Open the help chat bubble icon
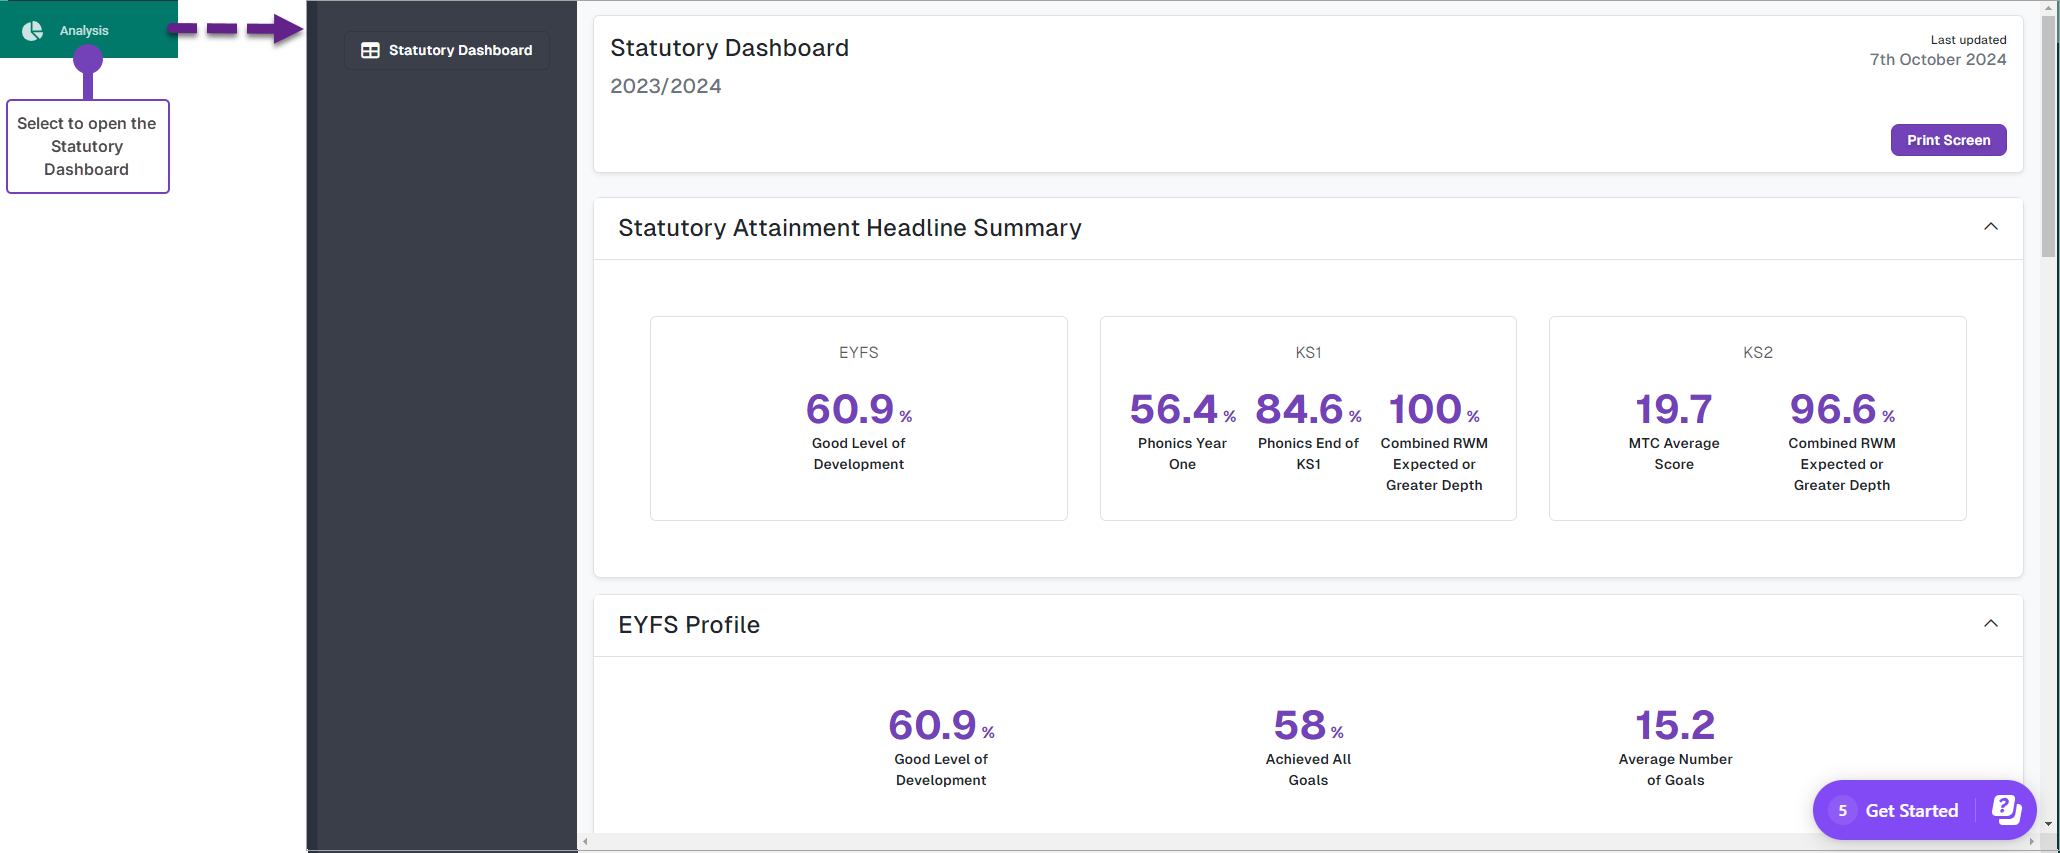This screenshot has height=853, width=2060. point(2005,809)
